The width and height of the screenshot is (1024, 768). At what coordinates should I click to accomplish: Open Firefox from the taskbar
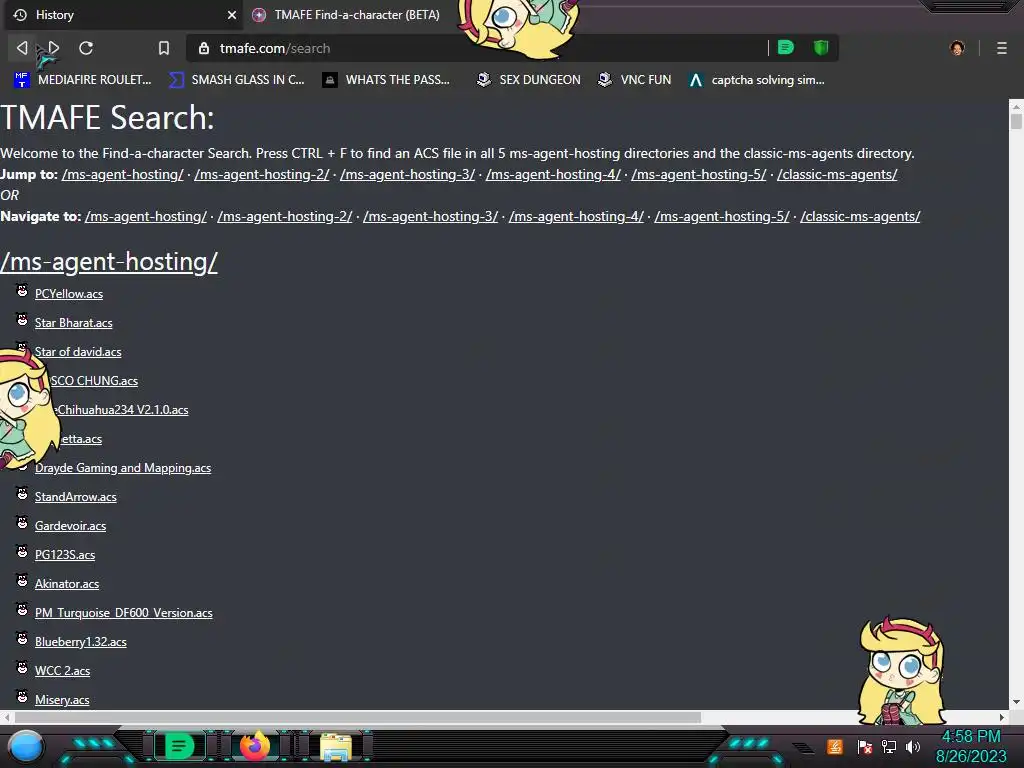[x=255, y=746]
